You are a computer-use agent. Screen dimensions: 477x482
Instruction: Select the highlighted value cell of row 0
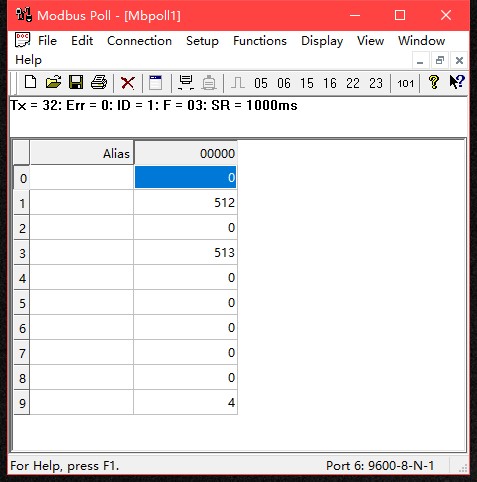[186, 177]
